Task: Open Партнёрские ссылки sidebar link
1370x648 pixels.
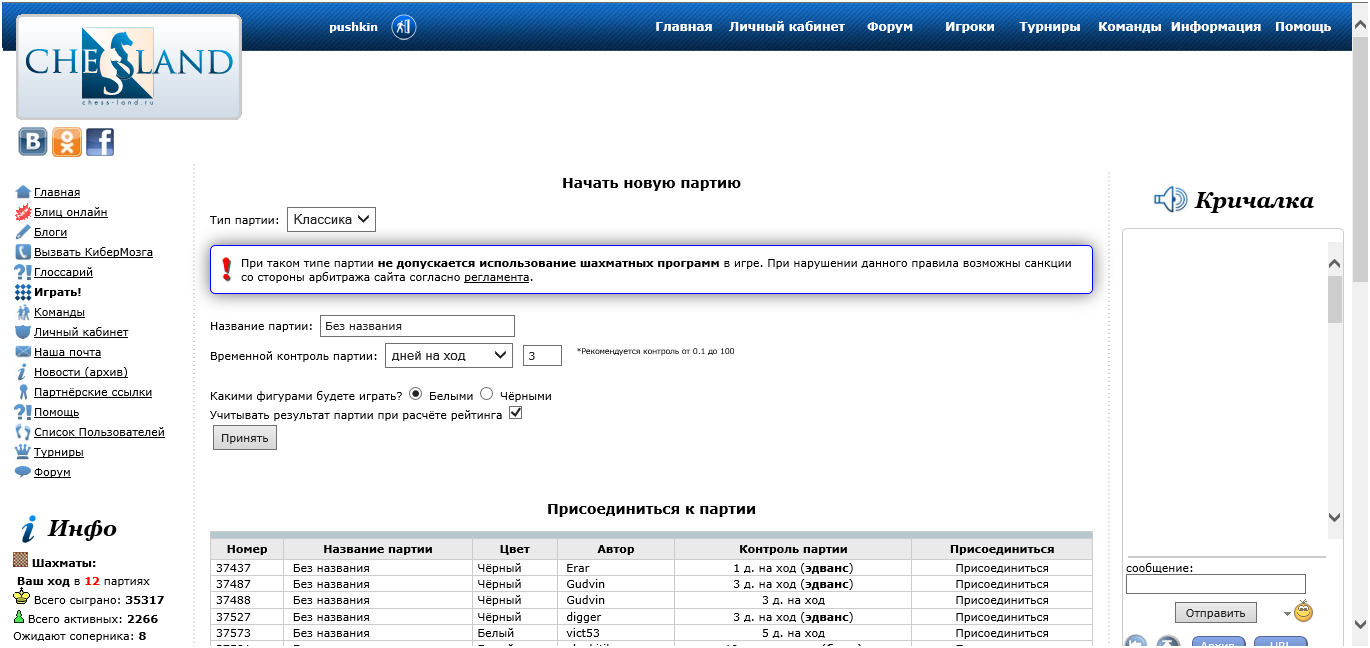Action: (x=93, y=392)
